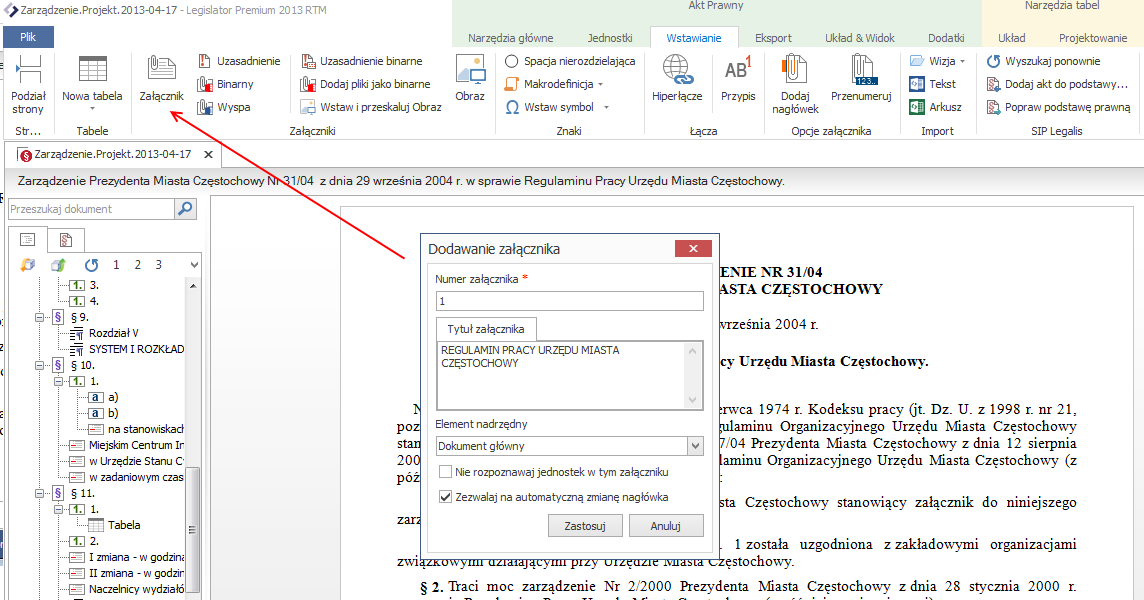Focus the Przeszukaj dokument search field
The width and height of the screenshot is (1144, 600).
[91, 209]
